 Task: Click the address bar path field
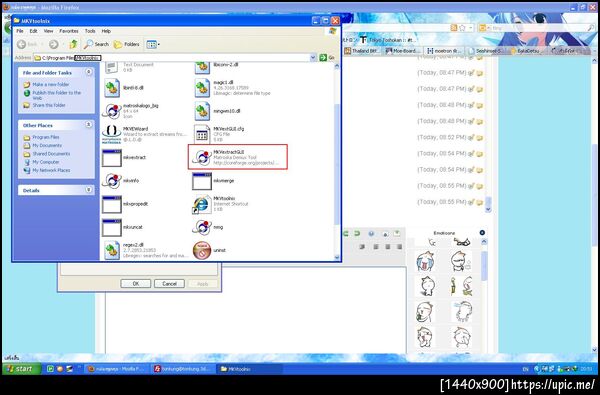click(x=171, y=58)
